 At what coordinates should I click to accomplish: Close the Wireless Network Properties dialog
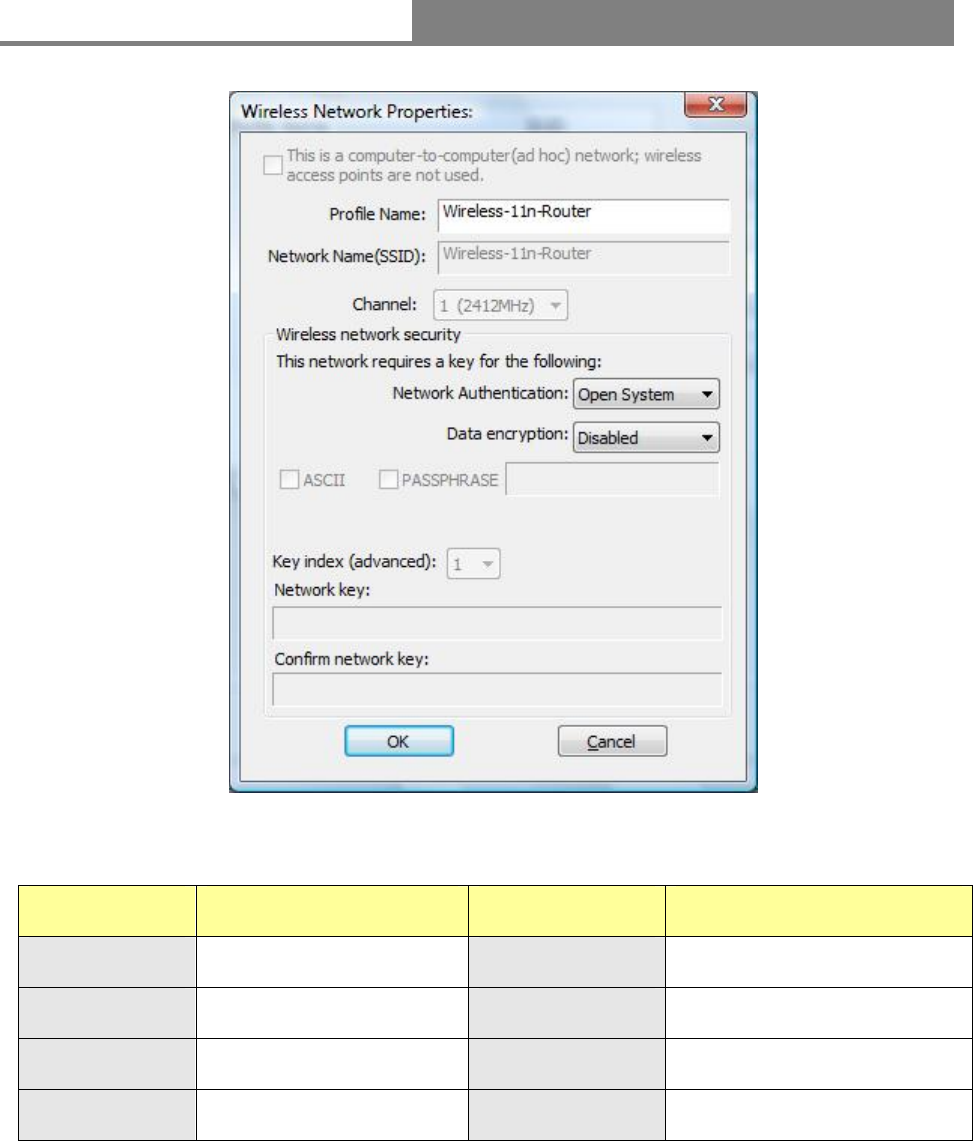tap(715, 104)
